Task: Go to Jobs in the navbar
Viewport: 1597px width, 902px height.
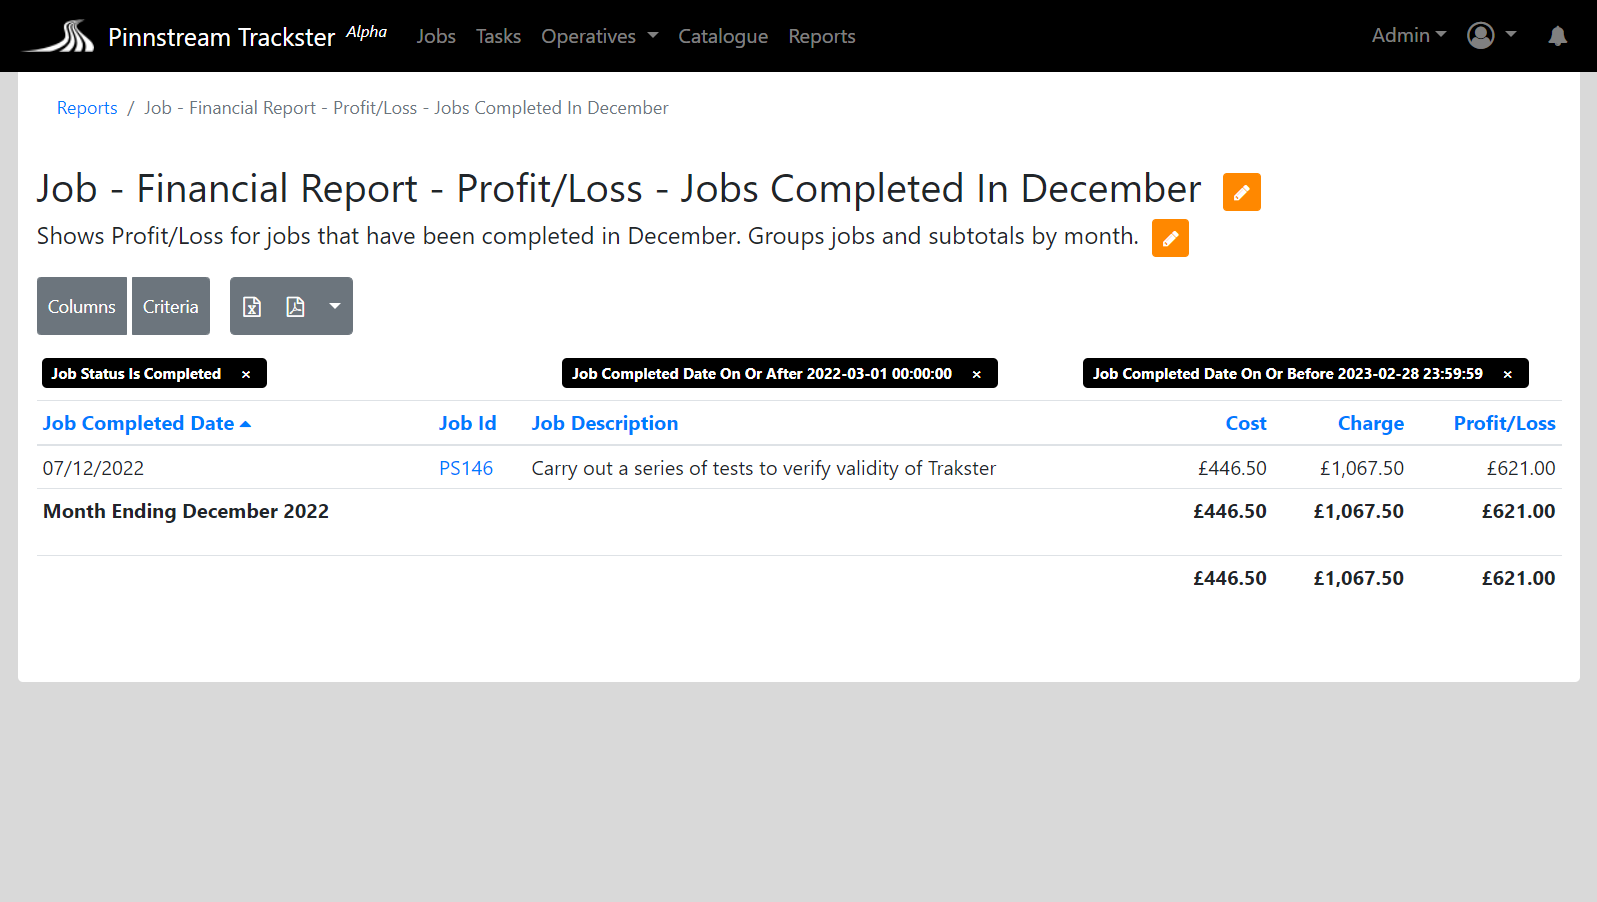Action: [436, 37]
